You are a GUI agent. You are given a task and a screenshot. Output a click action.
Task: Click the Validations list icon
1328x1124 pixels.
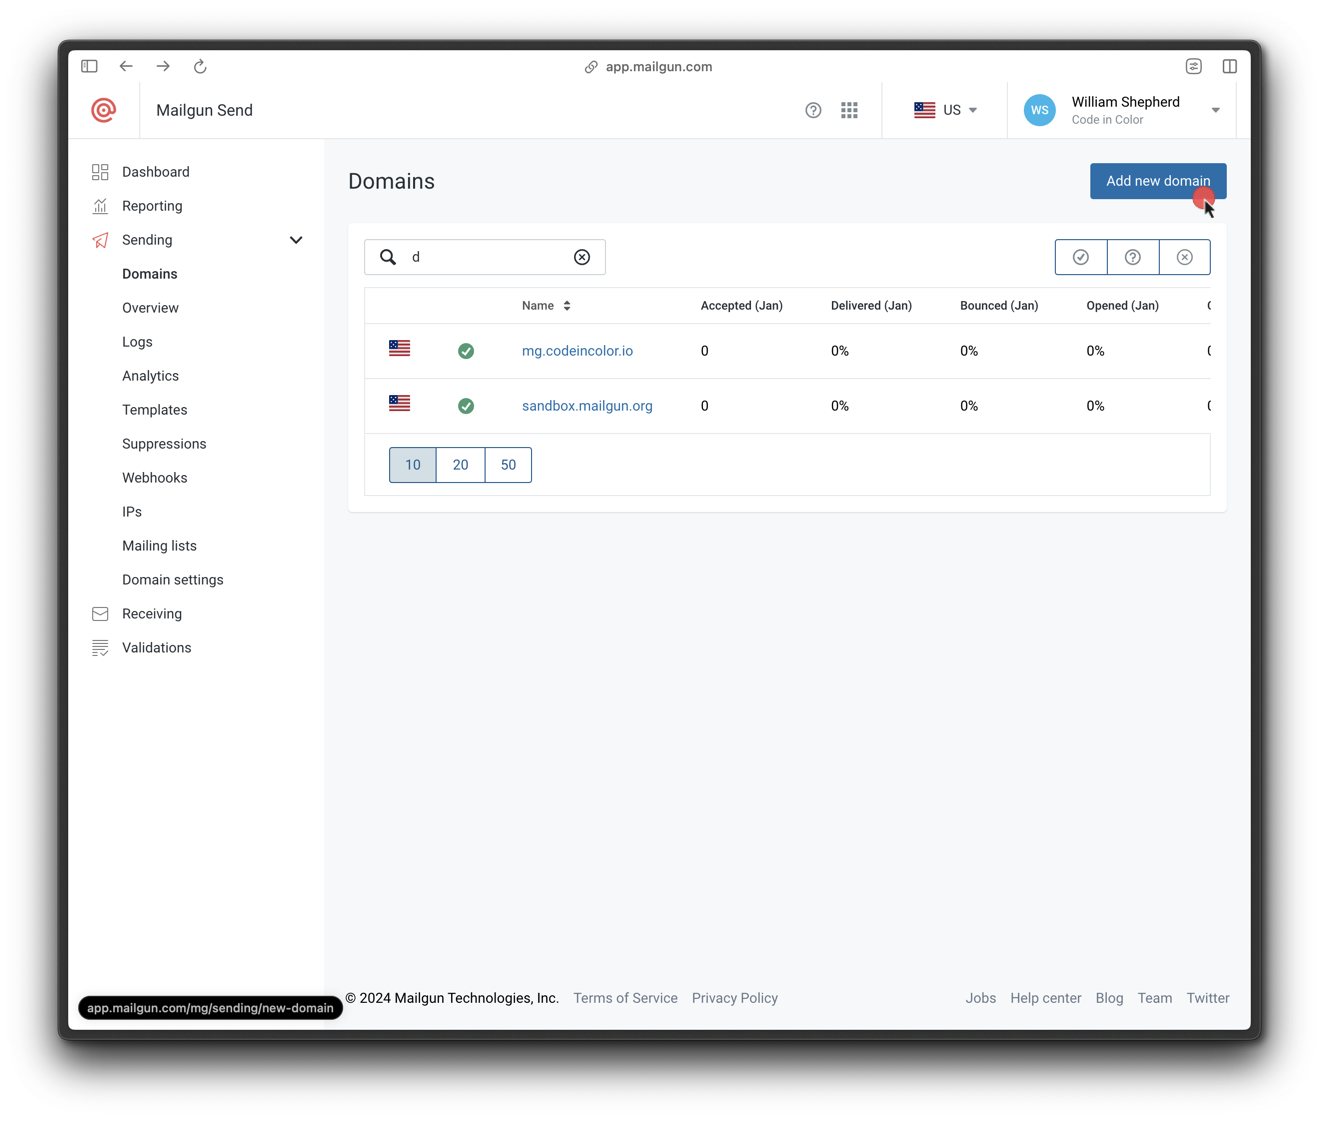[100, 648]
